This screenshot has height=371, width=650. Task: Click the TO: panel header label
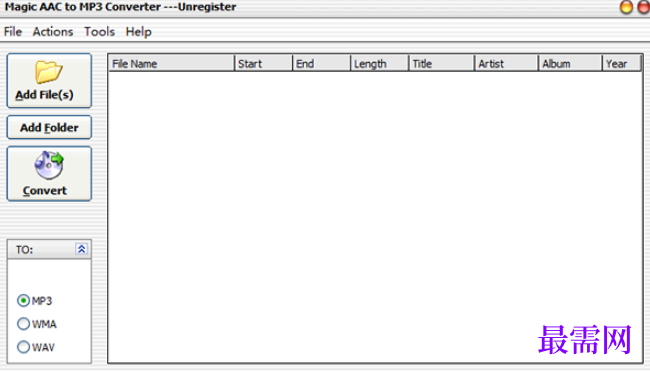[x=24, y=250]
